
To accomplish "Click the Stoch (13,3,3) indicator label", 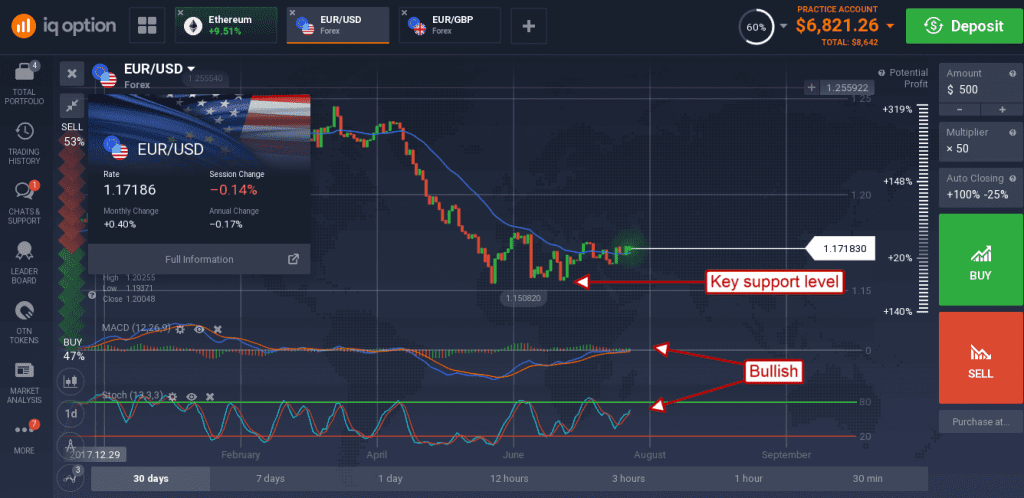I will [x=133, y=396].
